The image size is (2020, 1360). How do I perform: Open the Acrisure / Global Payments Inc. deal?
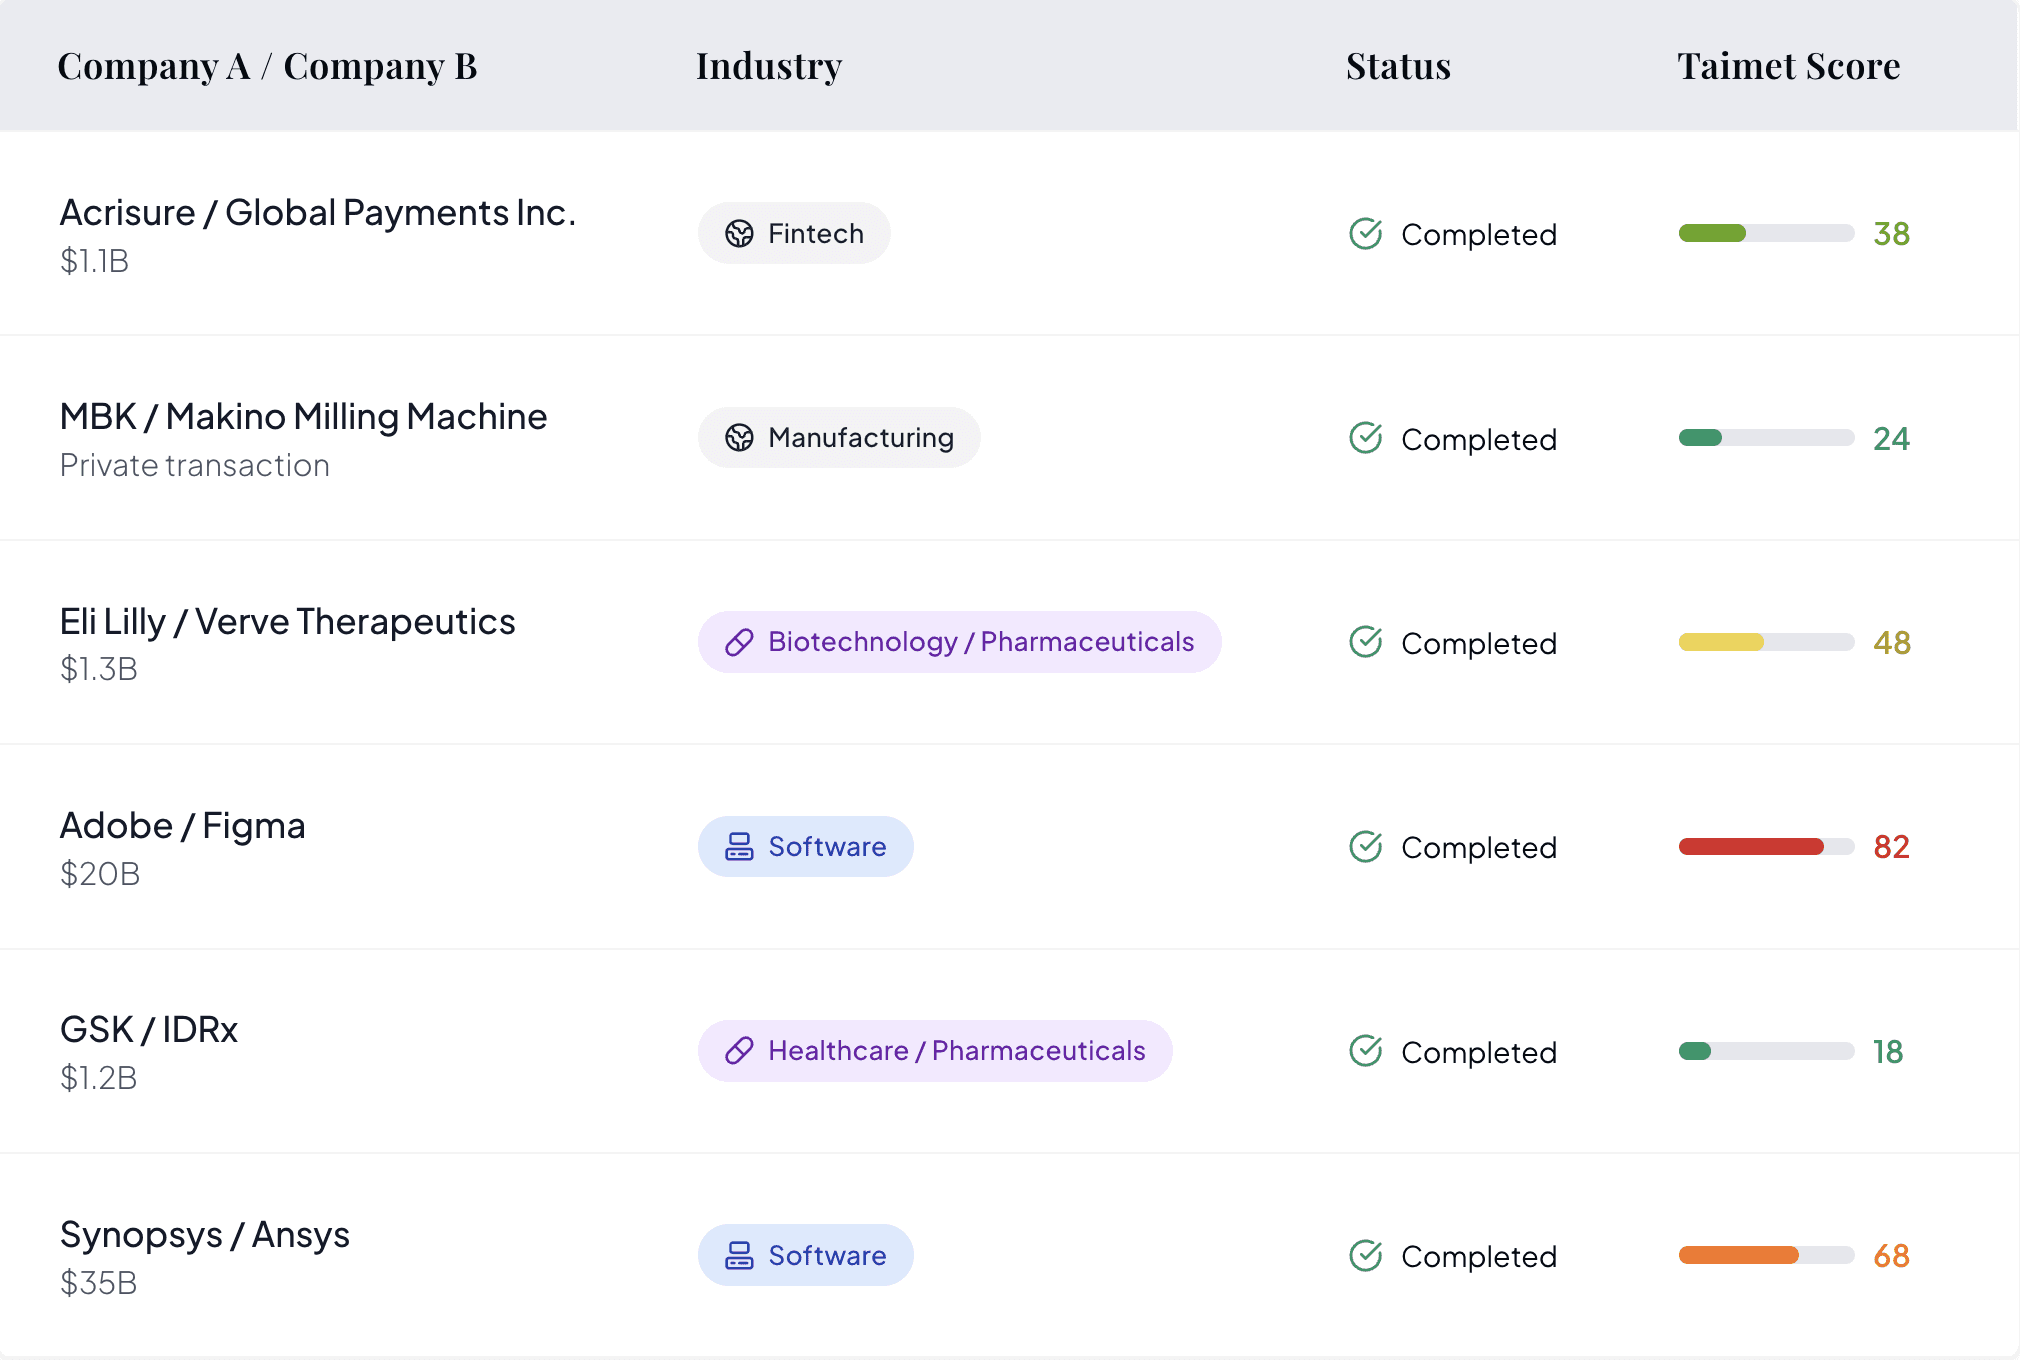click(x=318, y=213)
